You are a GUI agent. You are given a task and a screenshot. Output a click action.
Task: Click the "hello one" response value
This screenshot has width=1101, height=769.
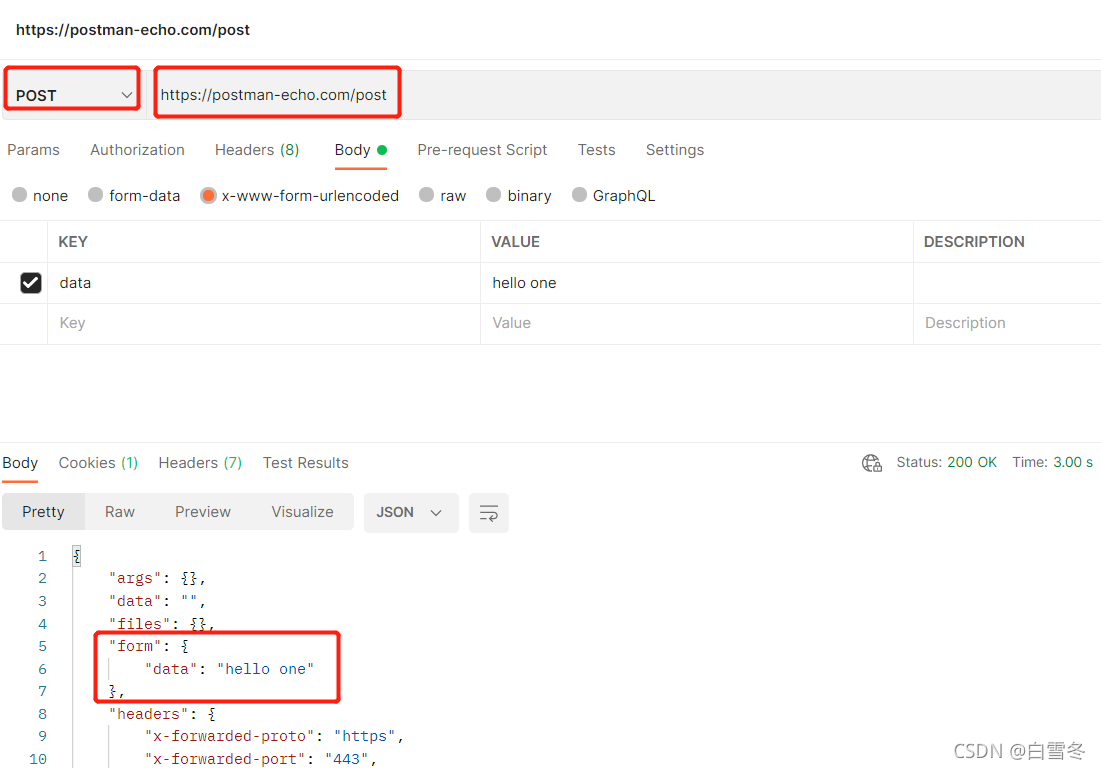pos(265,669)
